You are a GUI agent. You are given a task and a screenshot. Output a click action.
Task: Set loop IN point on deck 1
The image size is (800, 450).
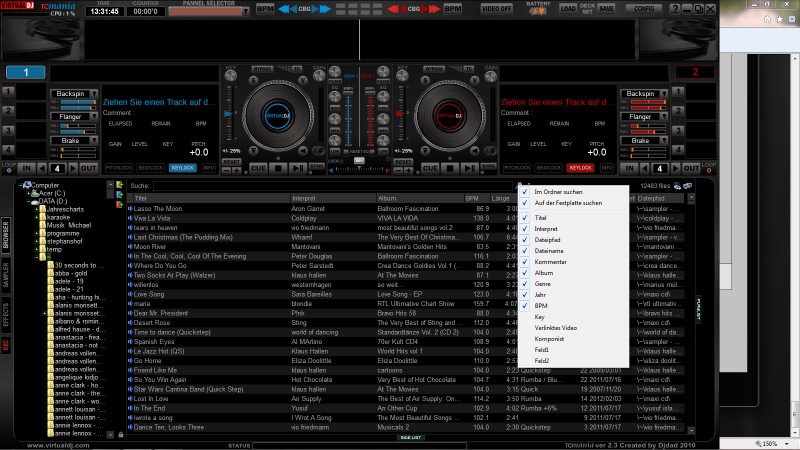pyautogui.click(x=26, y=168)
